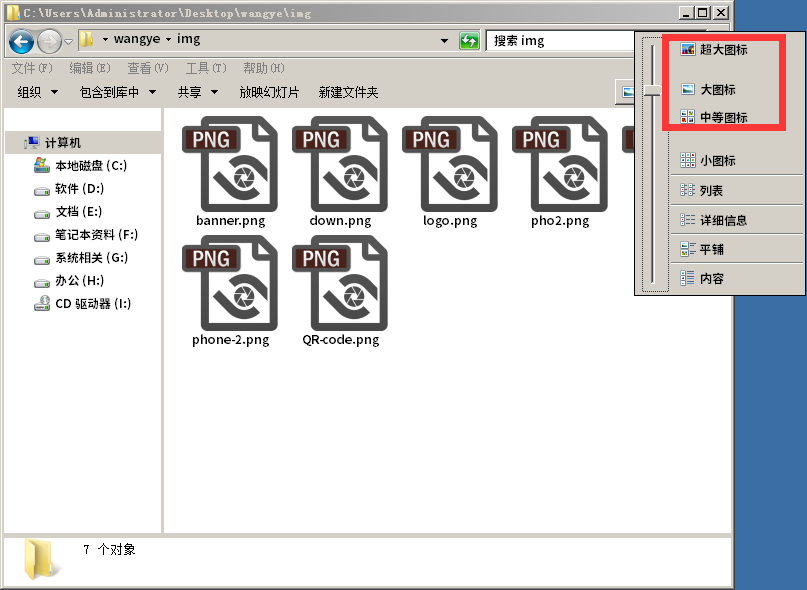Viewport: 807px width, 590px height.
Task: Open the address bar history dropdown arrow
Action: [x=445, y=41]
